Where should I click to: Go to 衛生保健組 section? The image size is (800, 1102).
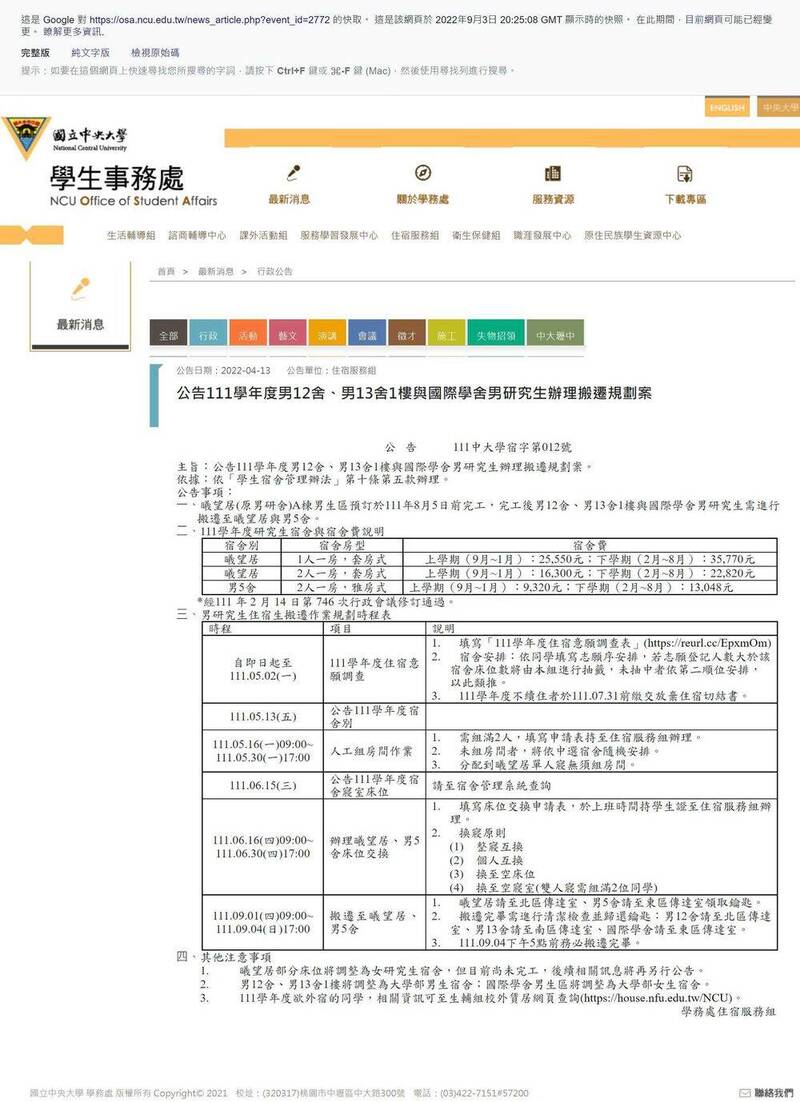pos(476,235)
